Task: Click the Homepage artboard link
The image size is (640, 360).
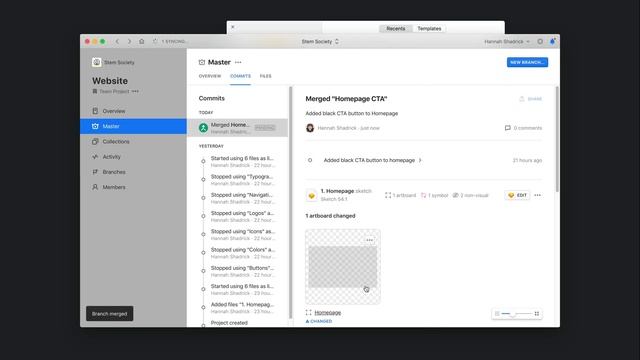Action: coord(328,313)
